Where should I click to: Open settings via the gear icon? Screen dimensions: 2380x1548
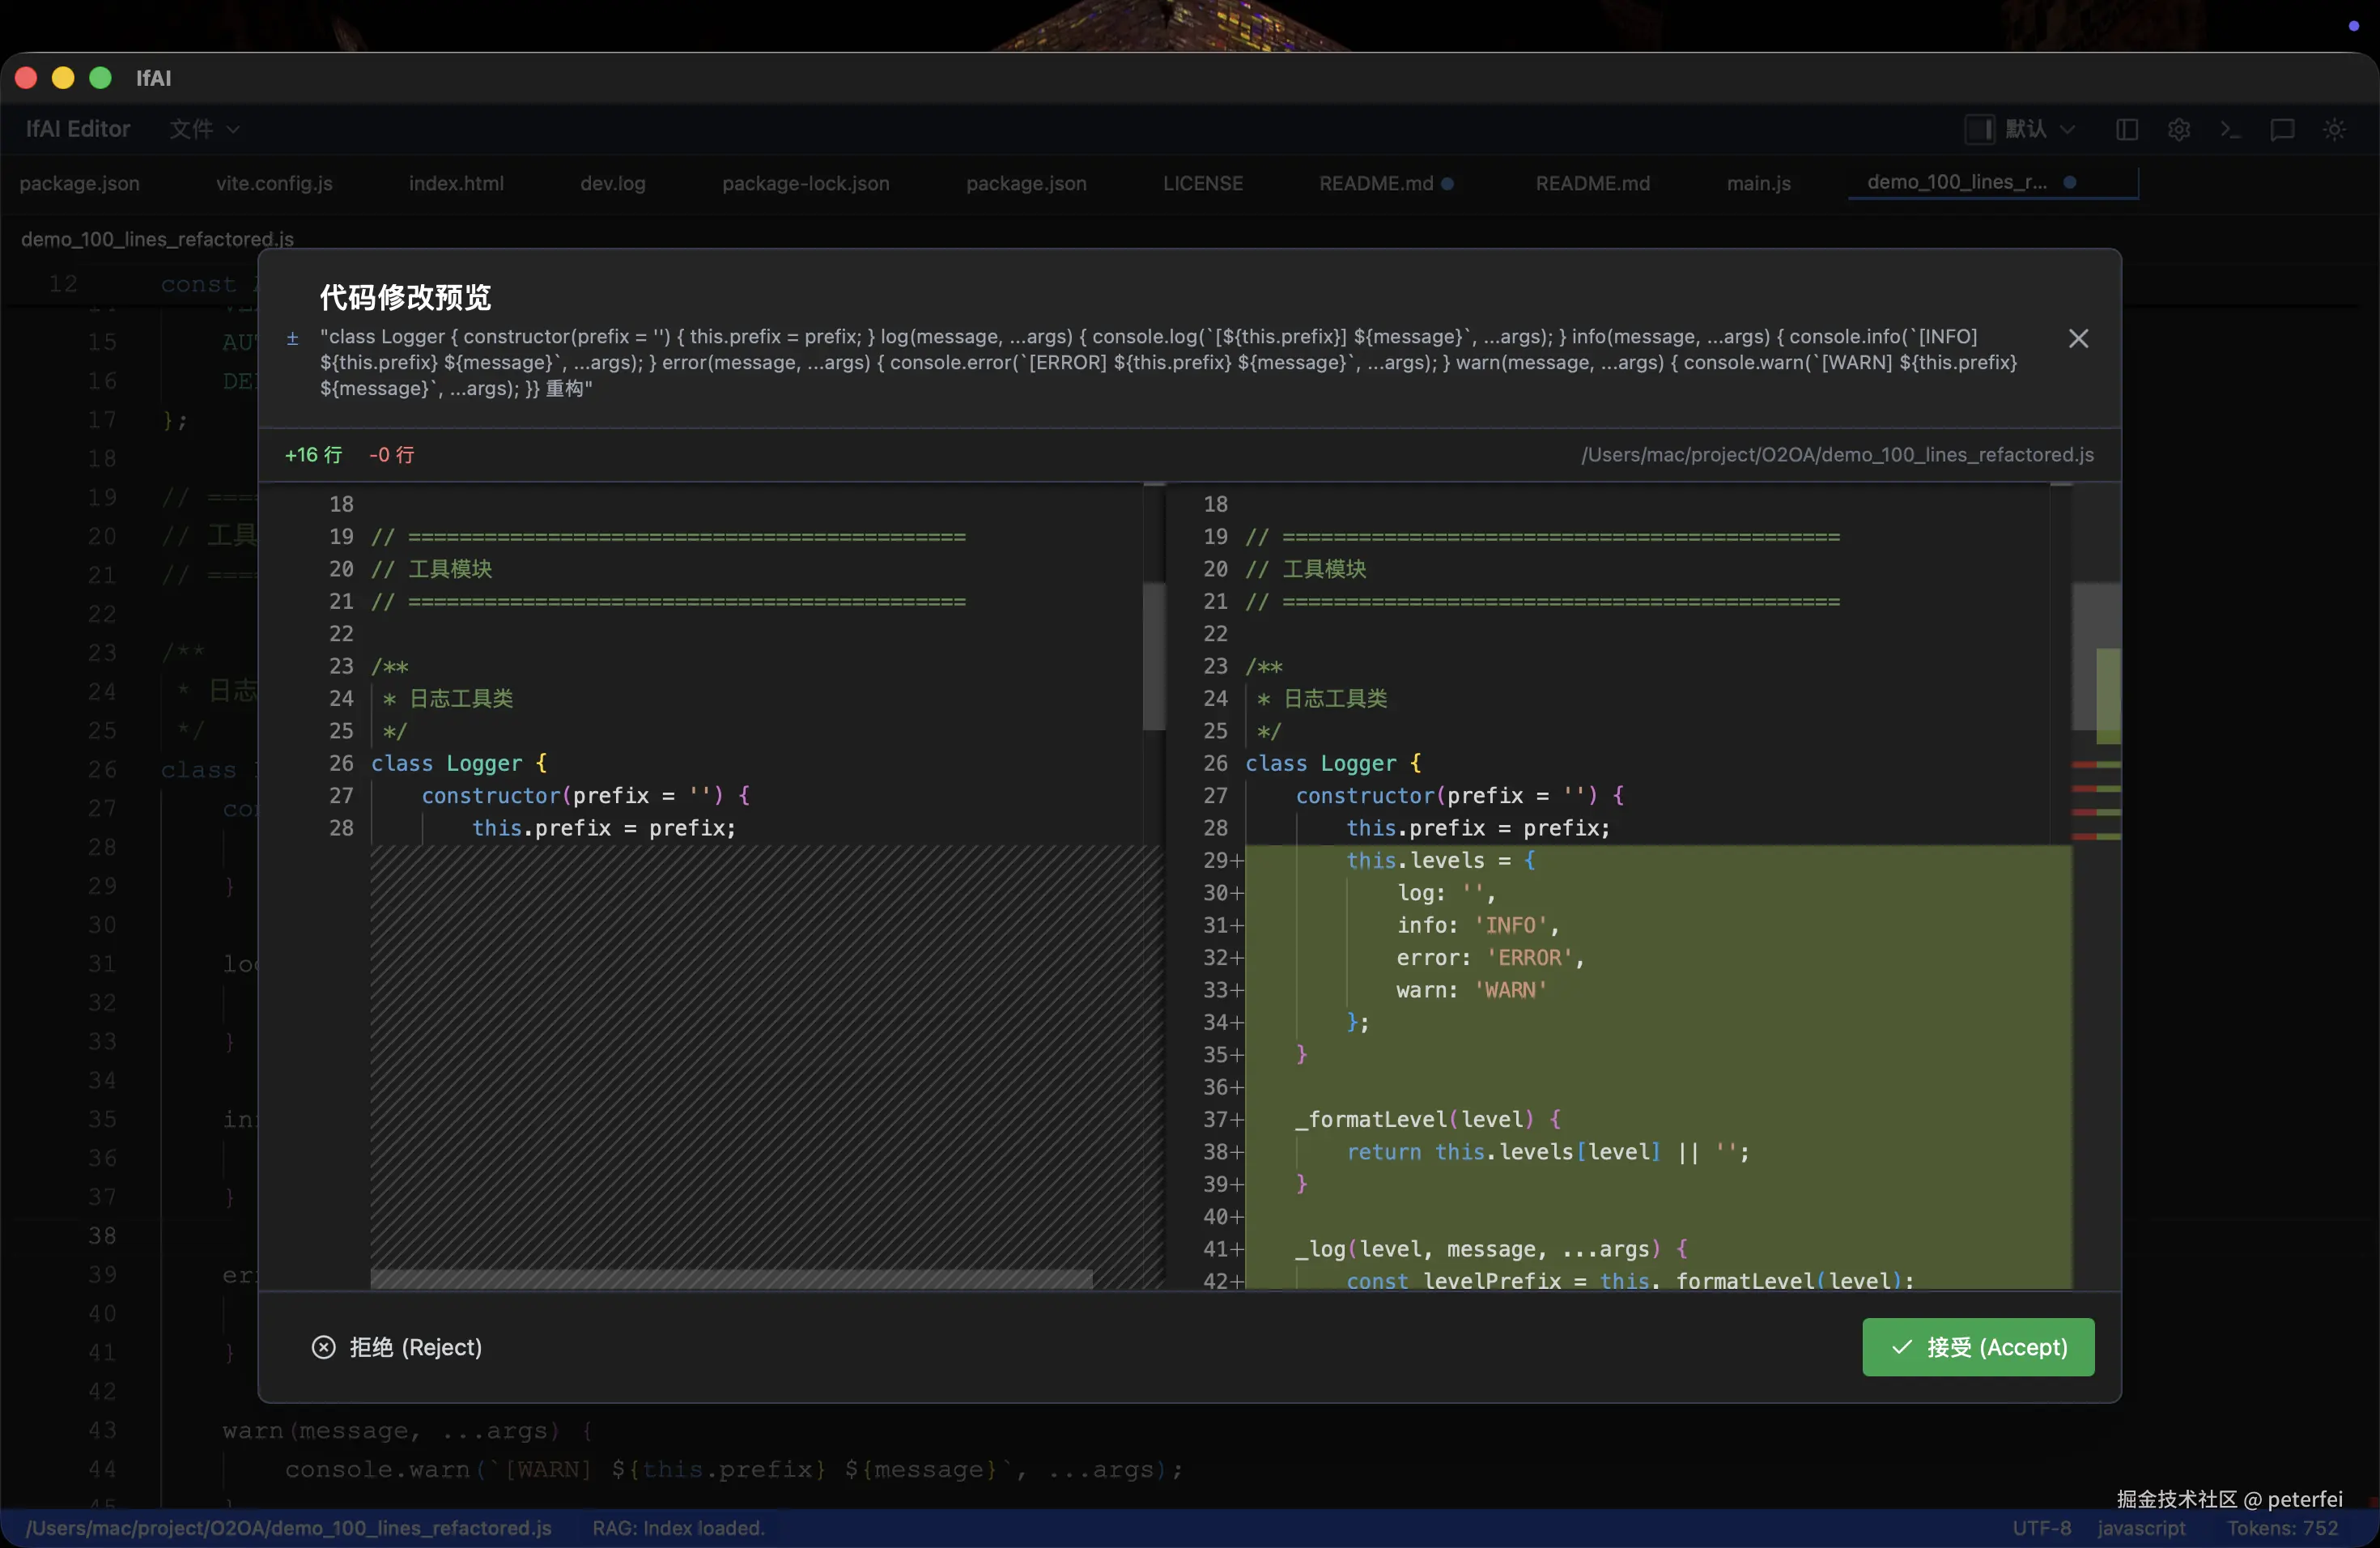(2179, 130)
